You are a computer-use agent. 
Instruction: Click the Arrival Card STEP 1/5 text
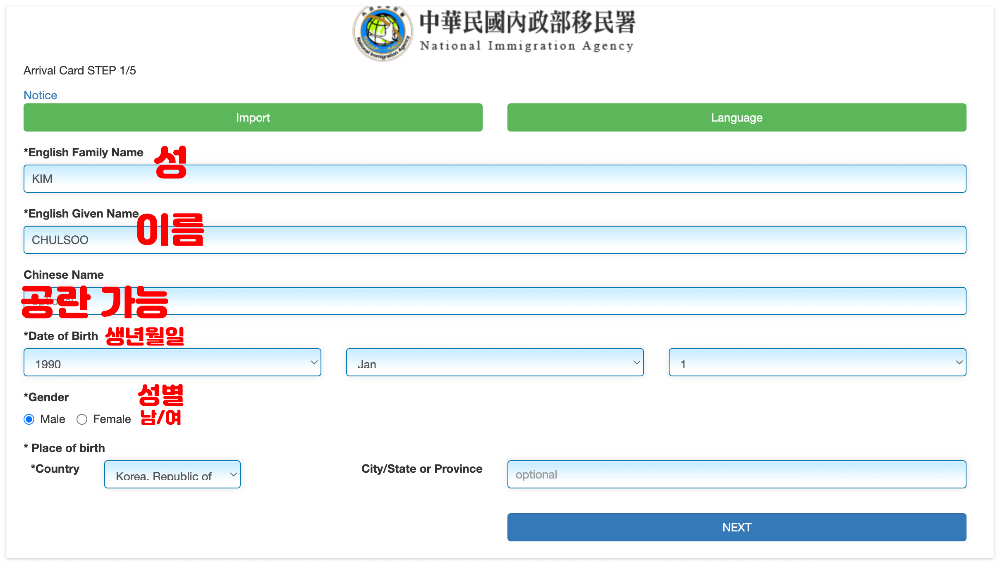80,70
